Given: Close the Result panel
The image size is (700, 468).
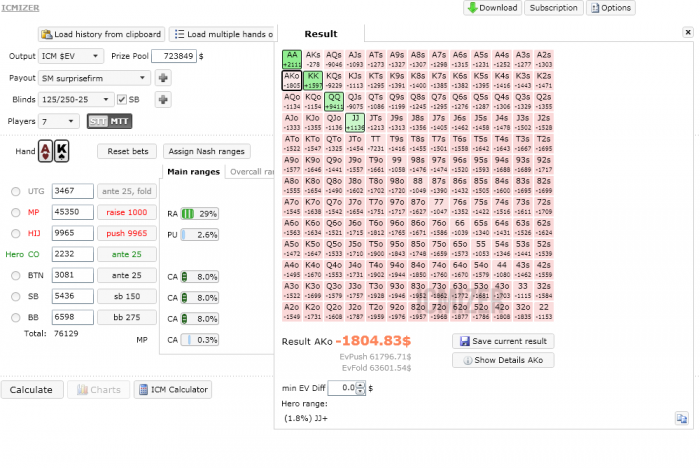Looking at the screenshot, I should [688, 32].
